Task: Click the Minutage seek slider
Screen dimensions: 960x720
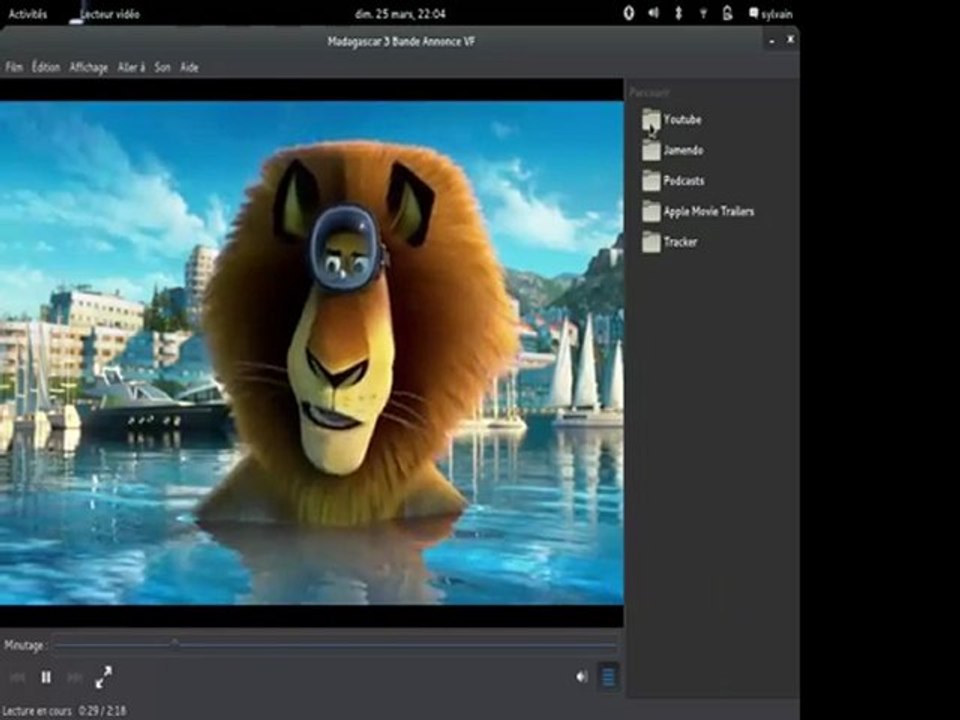Action: [336, 645]
